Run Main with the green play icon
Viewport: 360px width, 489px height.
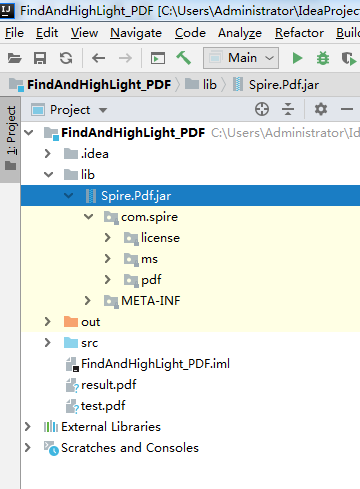pyautogui.click(x=297, y=58)
